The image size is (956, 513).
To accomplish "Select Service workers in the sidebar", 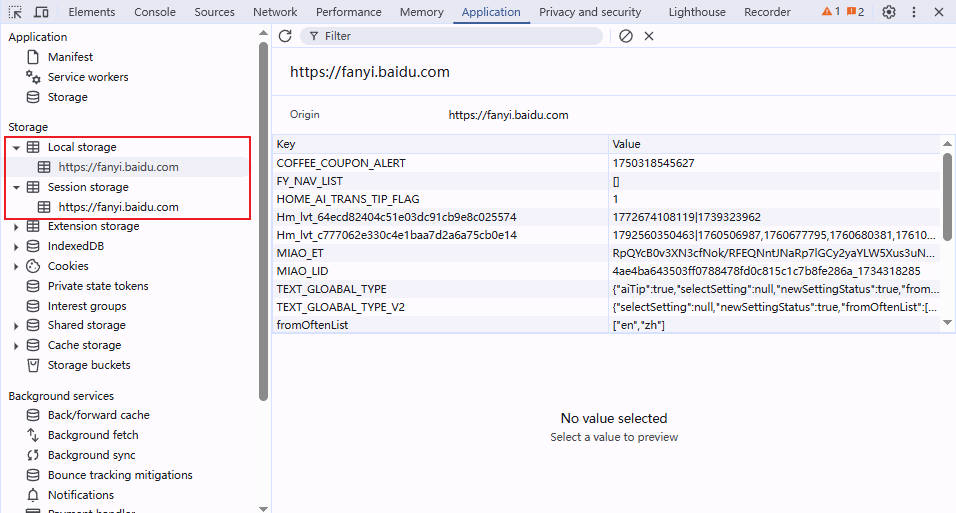I will (x=87, y=77).
